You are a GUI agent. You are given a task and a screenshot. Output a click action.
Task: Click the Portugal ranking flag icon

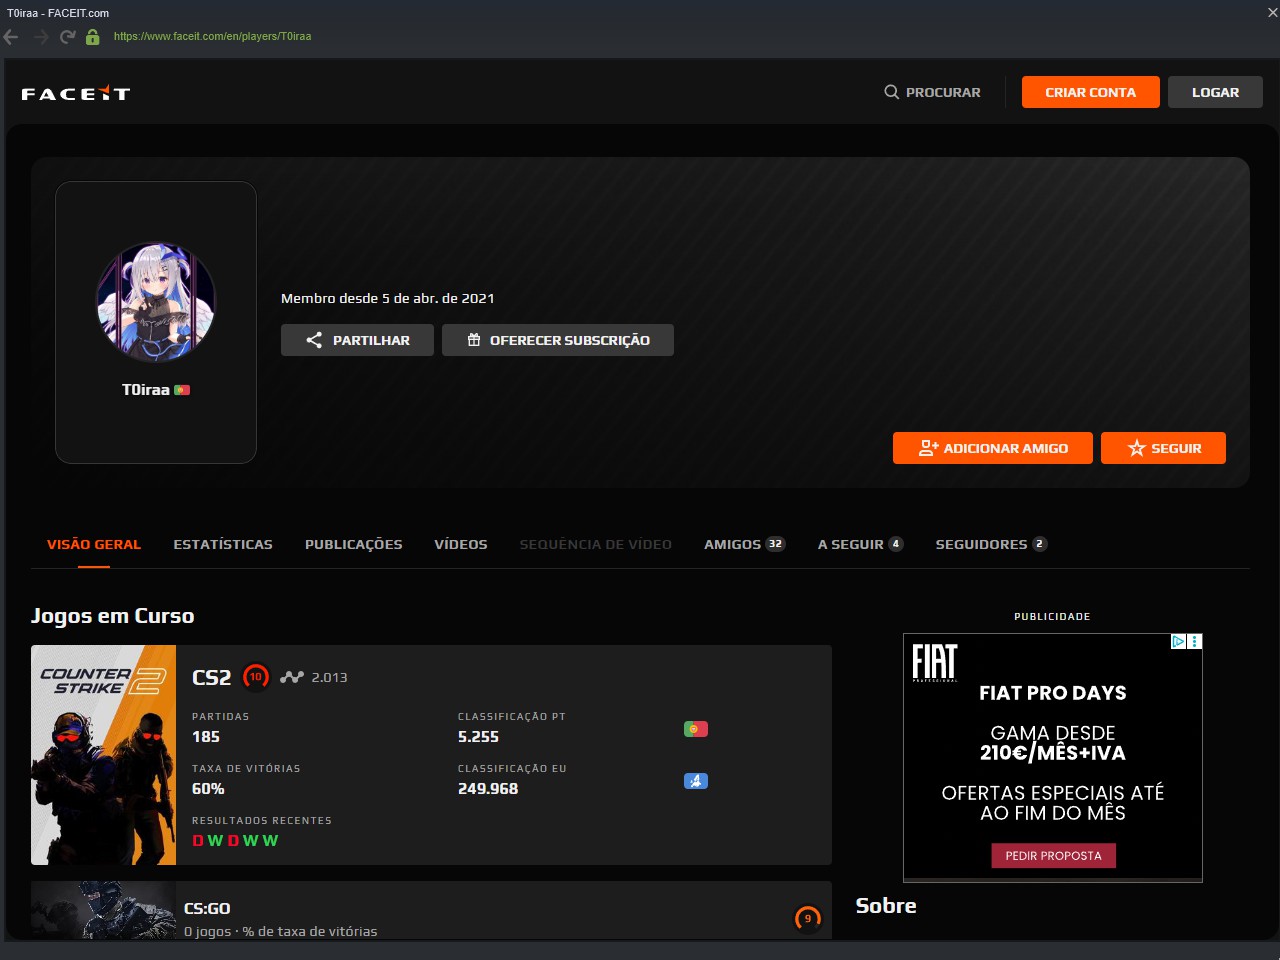(696, 729)
